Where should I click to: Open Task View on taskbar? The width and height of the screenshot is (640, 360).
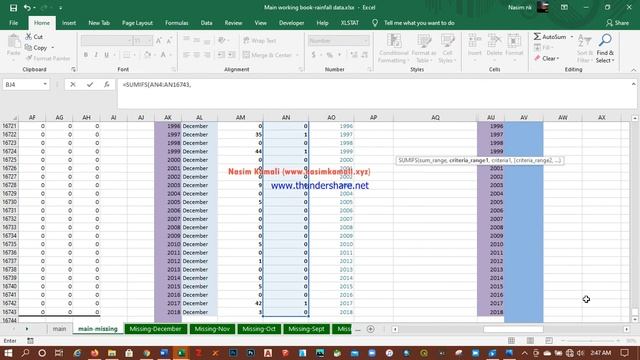coord(59,353)
